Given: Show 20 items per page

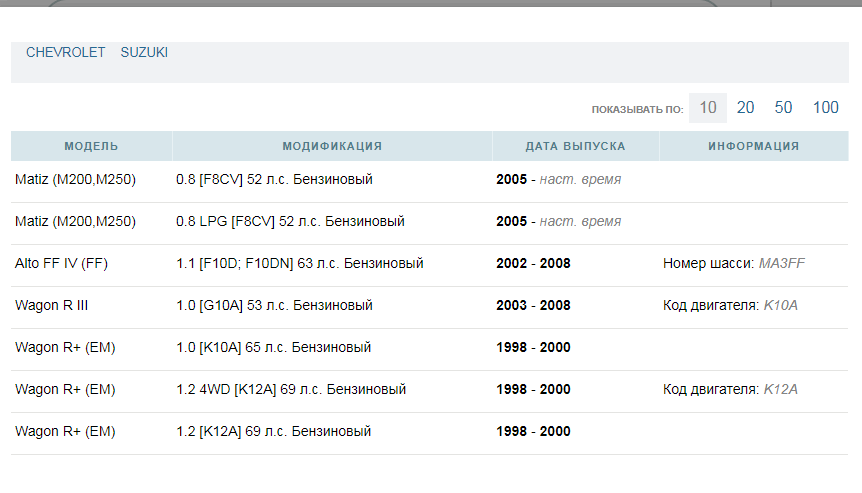Looking at the screenshot, I should point(745,108).
